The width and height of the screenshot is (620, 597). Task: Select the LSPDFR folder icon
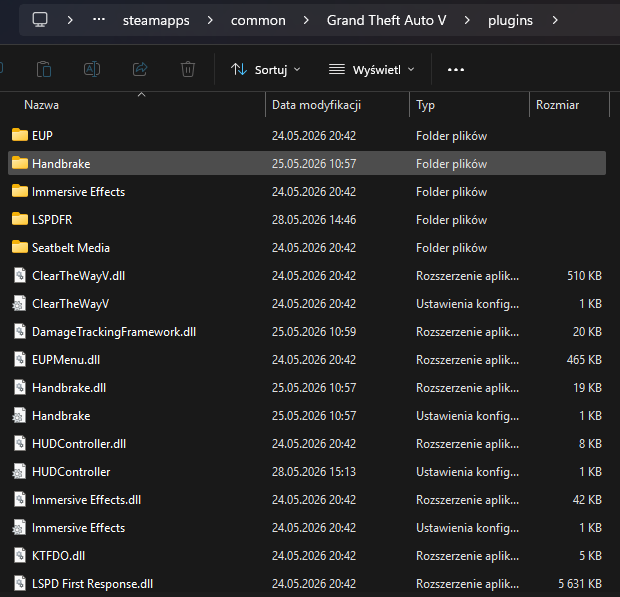click(20, 219)
